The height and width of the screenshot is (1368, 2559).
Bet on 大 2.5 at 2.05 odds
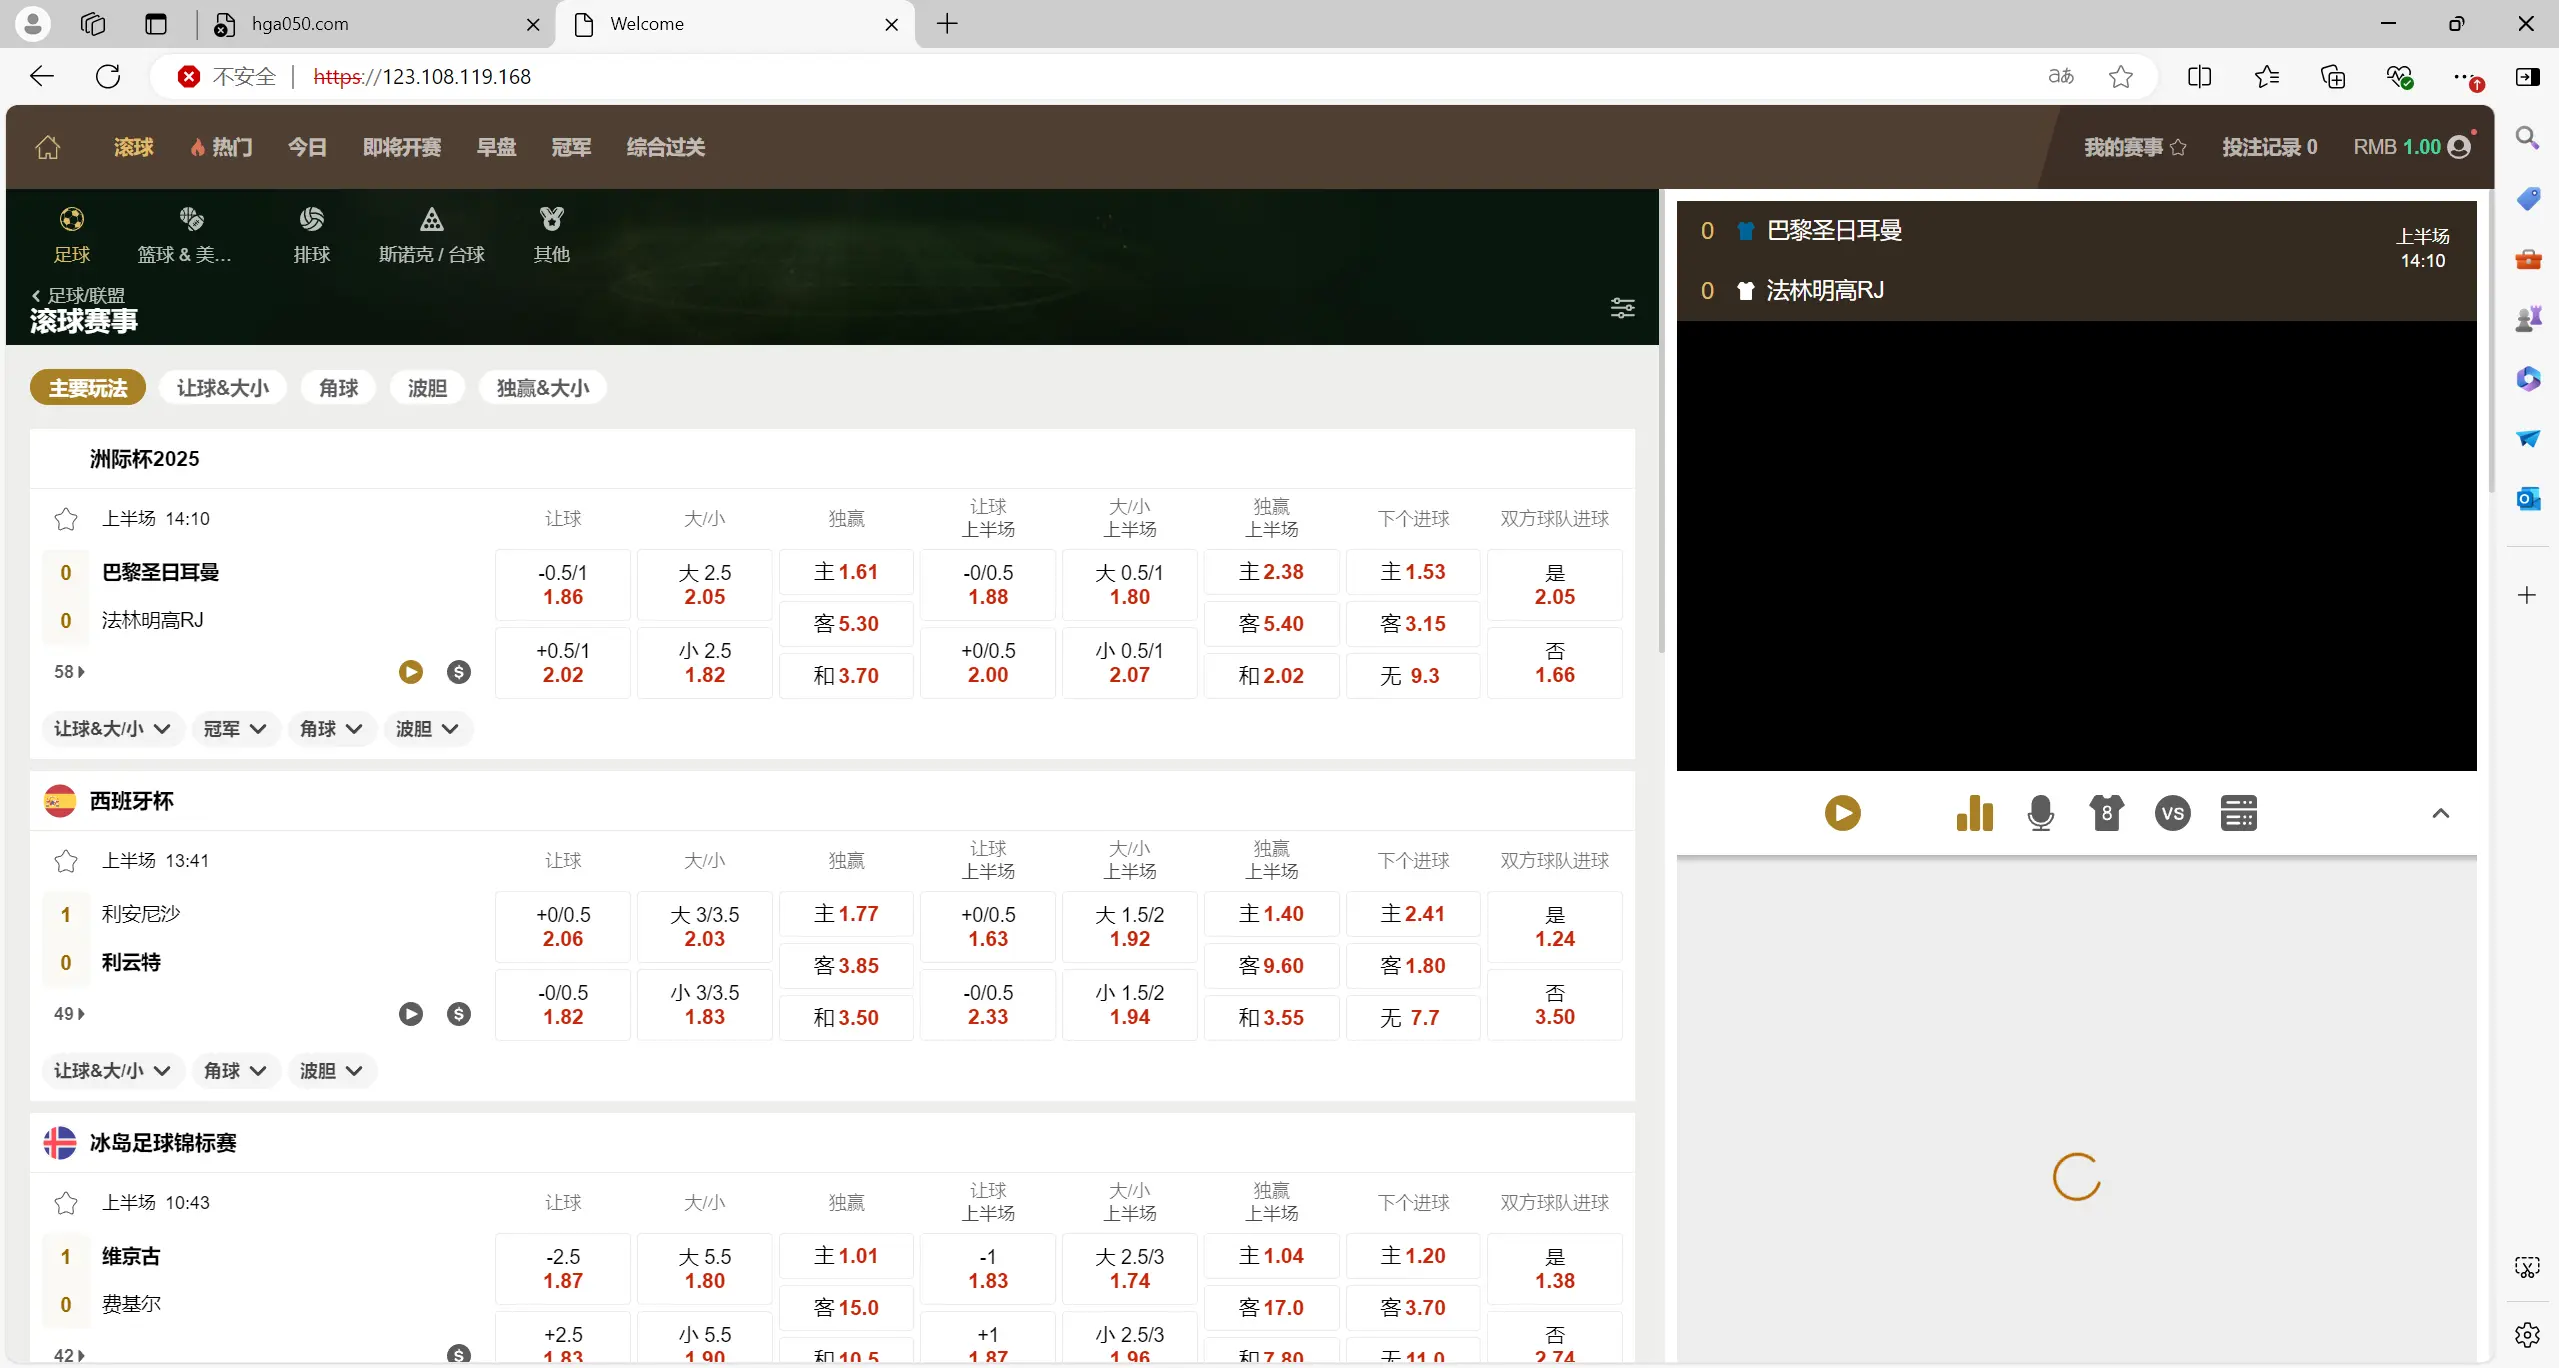pyautogui.click(x=705, y=585)
